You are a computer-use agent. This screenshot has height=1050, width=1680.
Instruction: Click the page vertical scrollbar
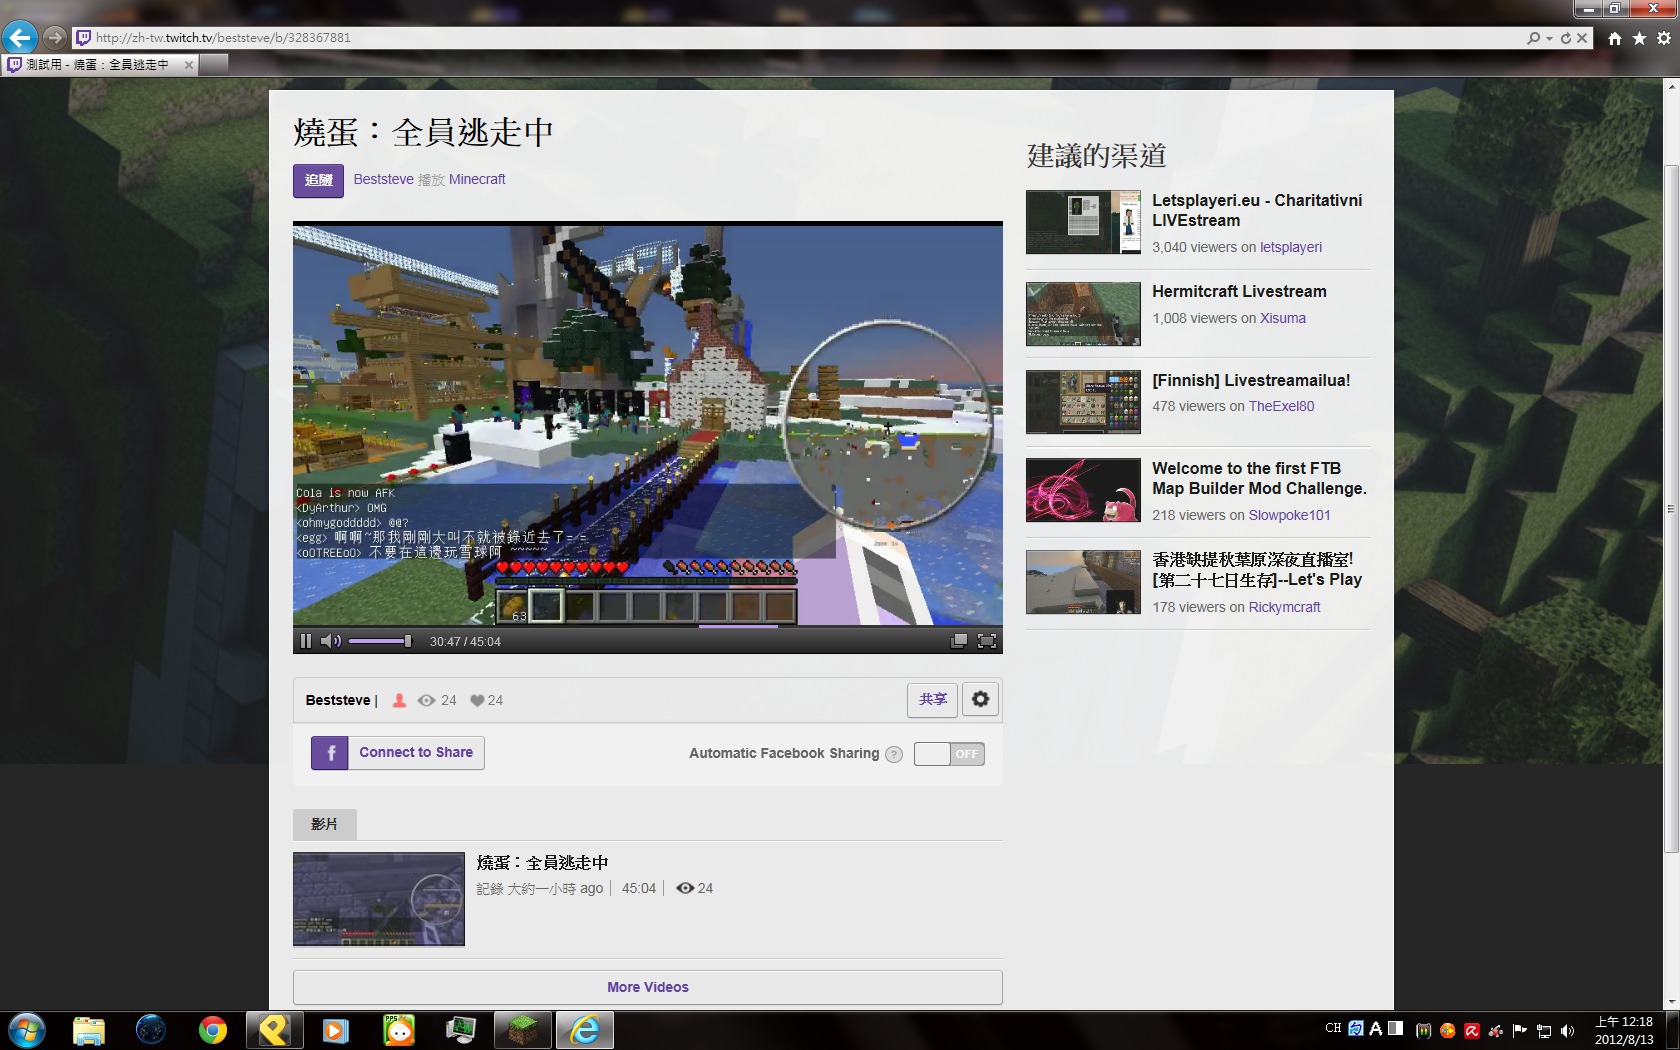[1671, 508]
